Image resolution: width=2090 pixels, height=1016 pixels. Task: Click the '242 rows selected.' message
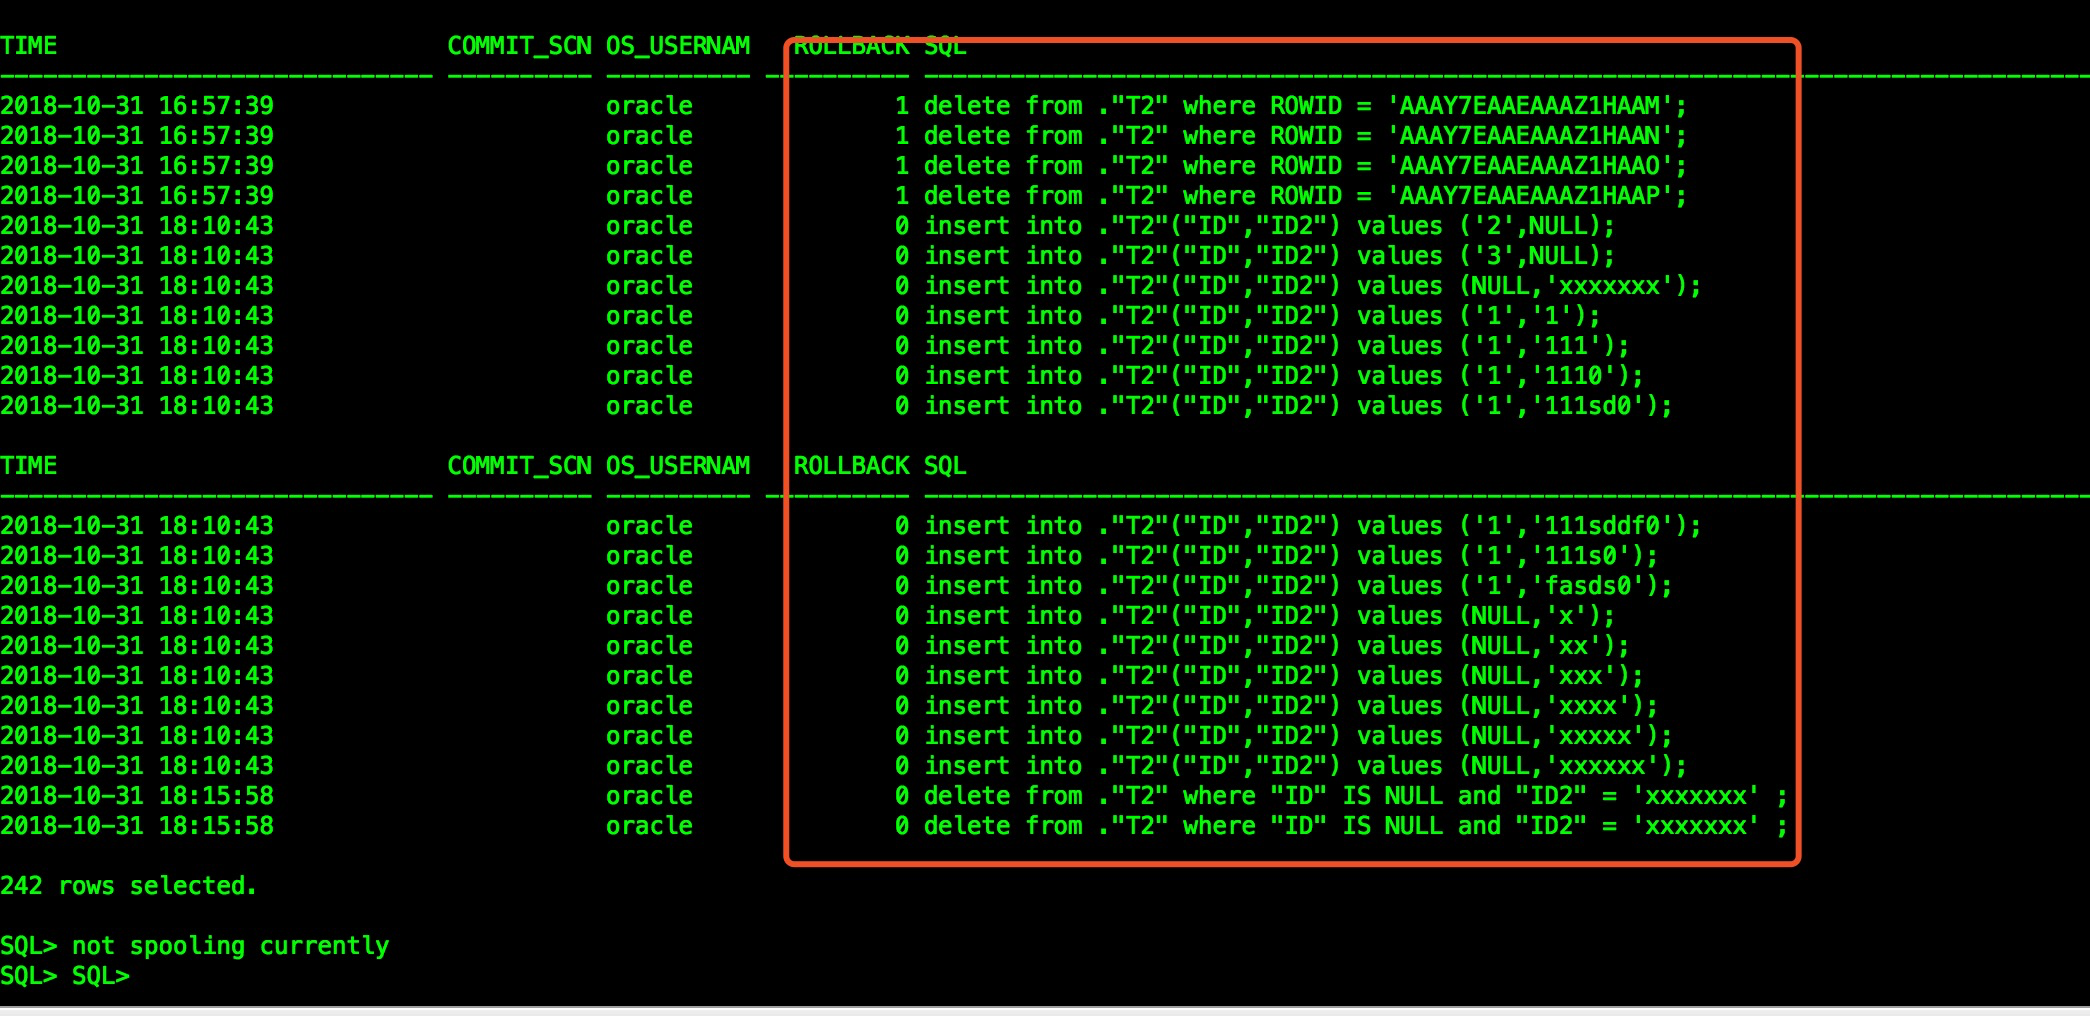point(129,886)
